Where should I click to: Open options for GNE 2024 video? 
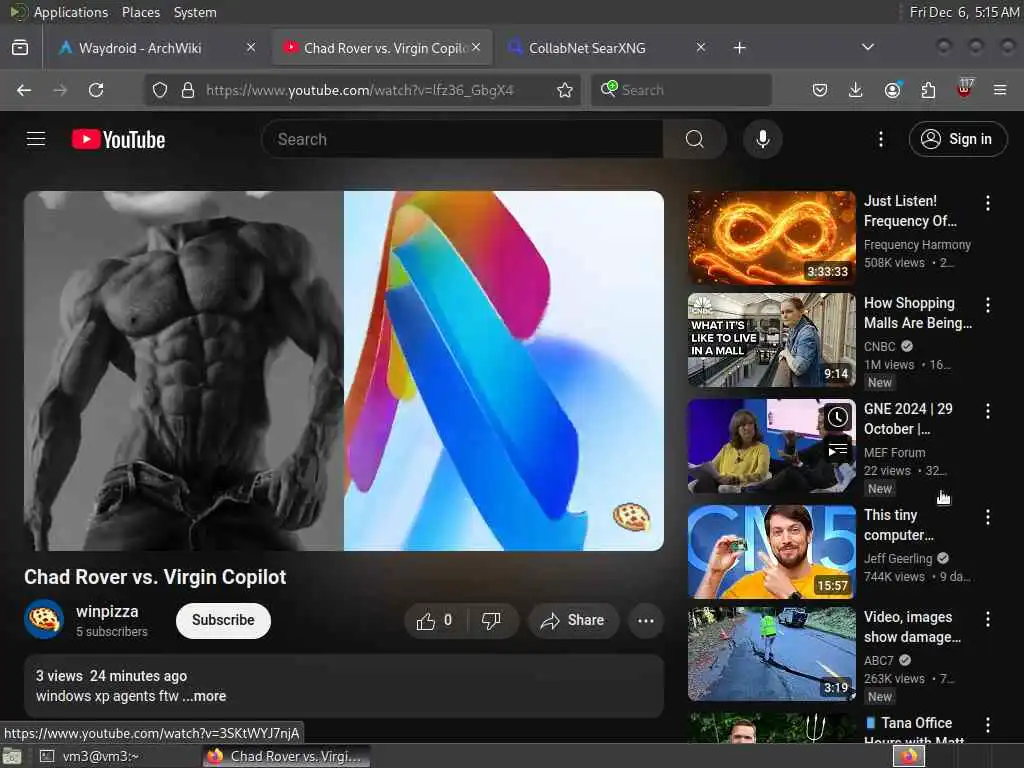987,411
